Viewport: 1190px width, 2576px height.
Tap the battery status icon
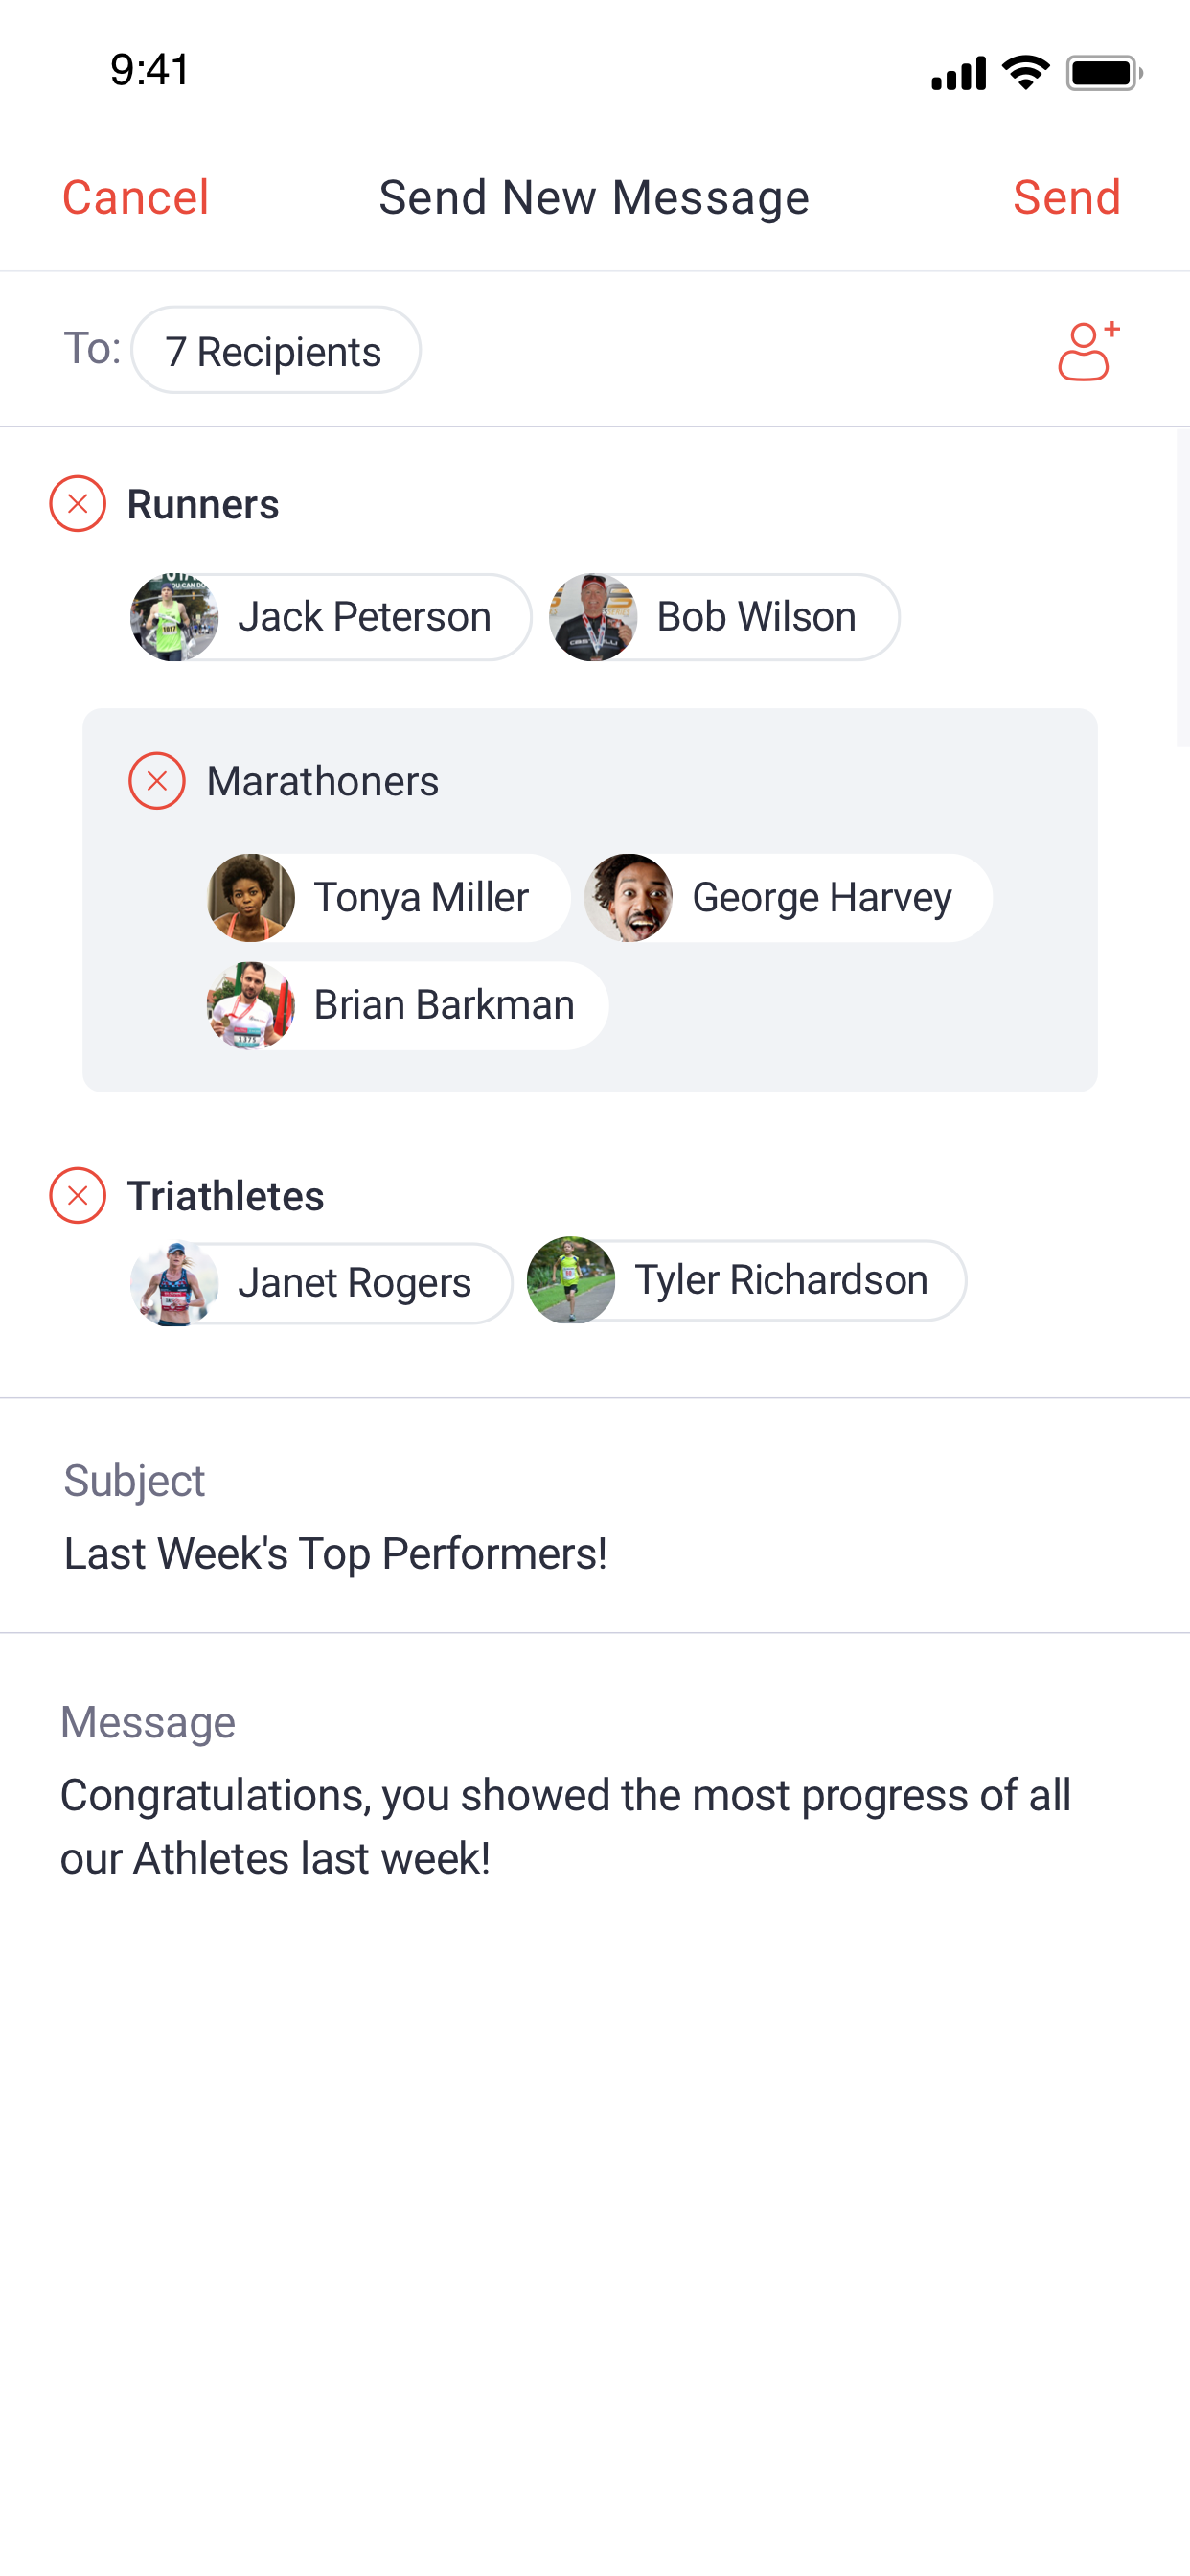click(x=1103, y=73)
